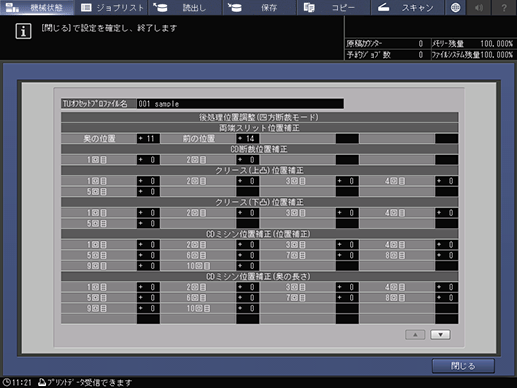Select CD断裁位置補正 1回目 value field

148,160
